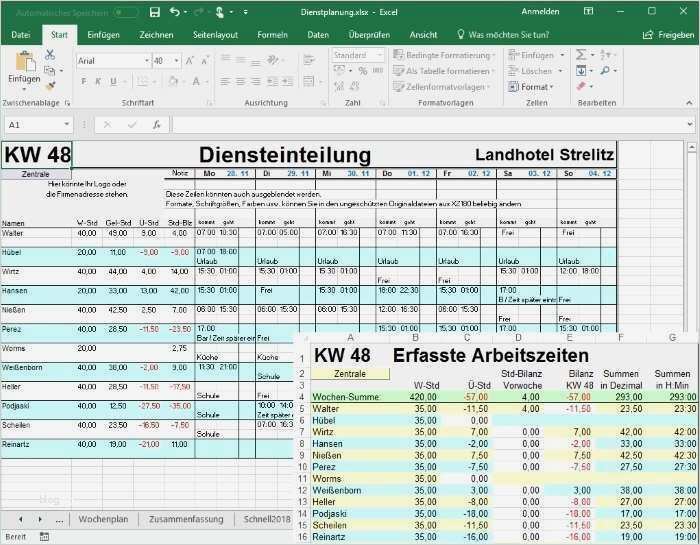The width and height of the screenshot is (700, 545).
Task: Expand the Name Box A1 dropdown
Action: tap(67, 125)
